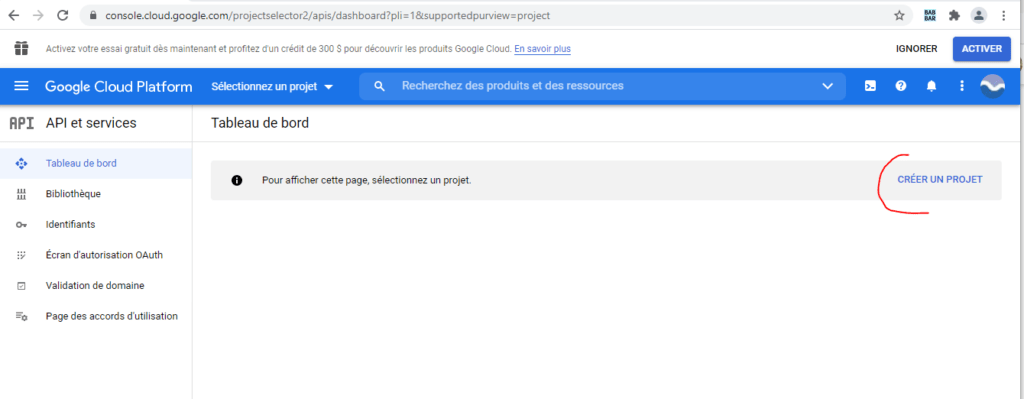The image size is (1024, 399).
Task: Click the API logo icon
Action: pos(22,123)
